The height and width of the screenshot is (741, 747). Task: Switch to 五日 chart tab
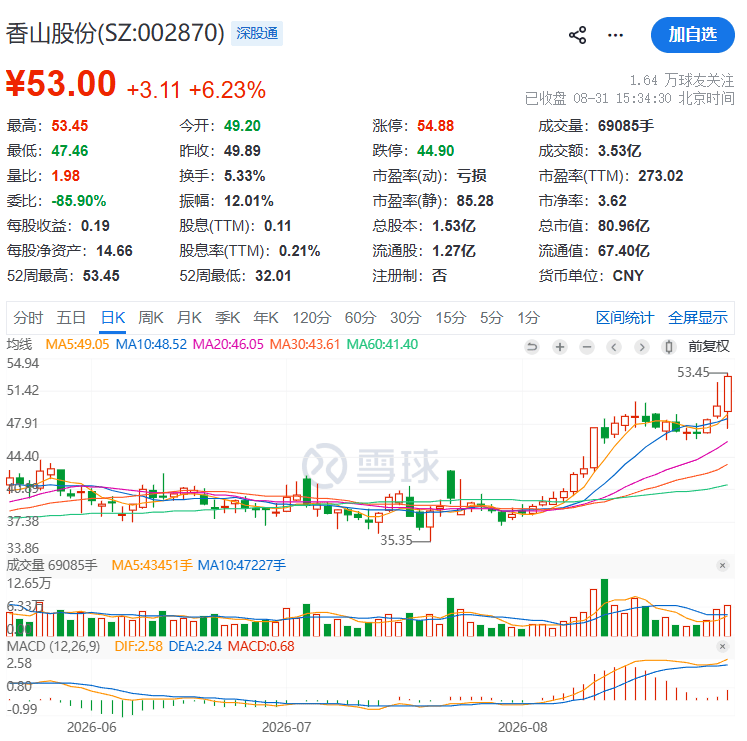pos(71,317)
